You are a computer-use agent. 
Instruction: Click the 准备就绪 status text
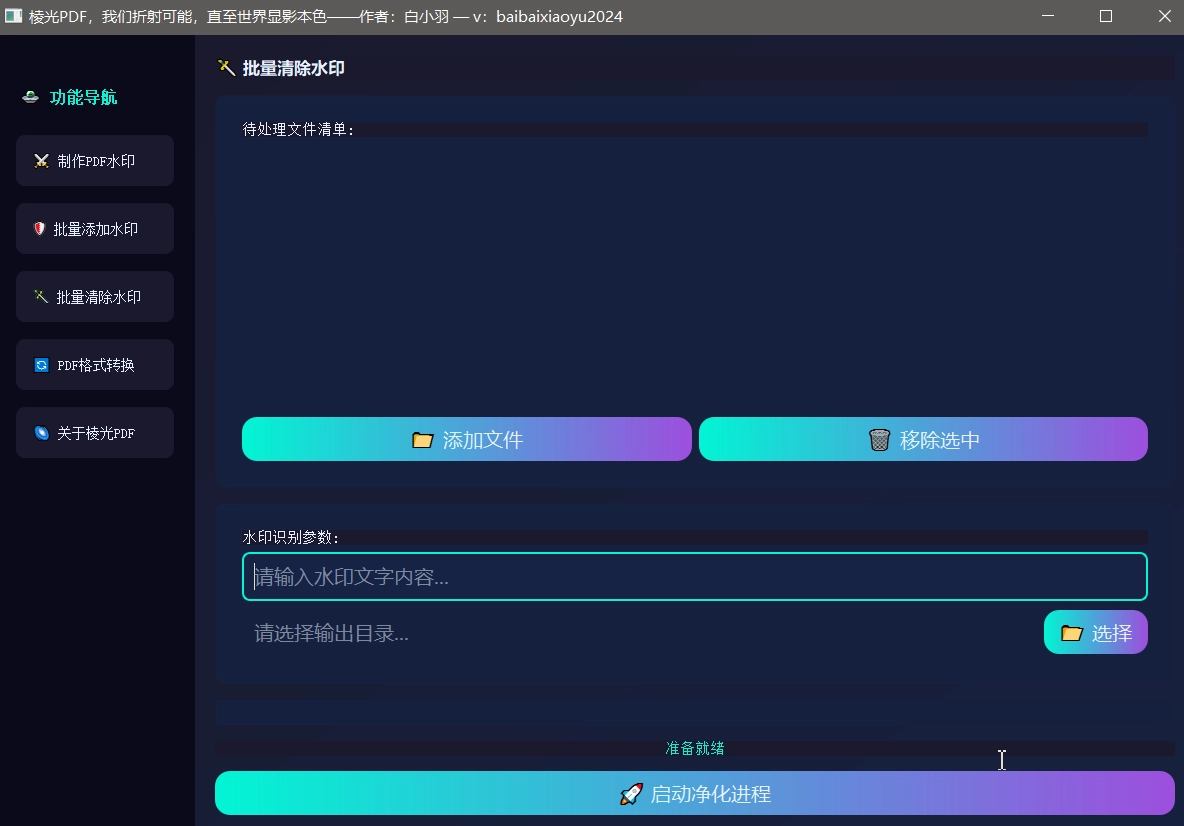point(695,748)
